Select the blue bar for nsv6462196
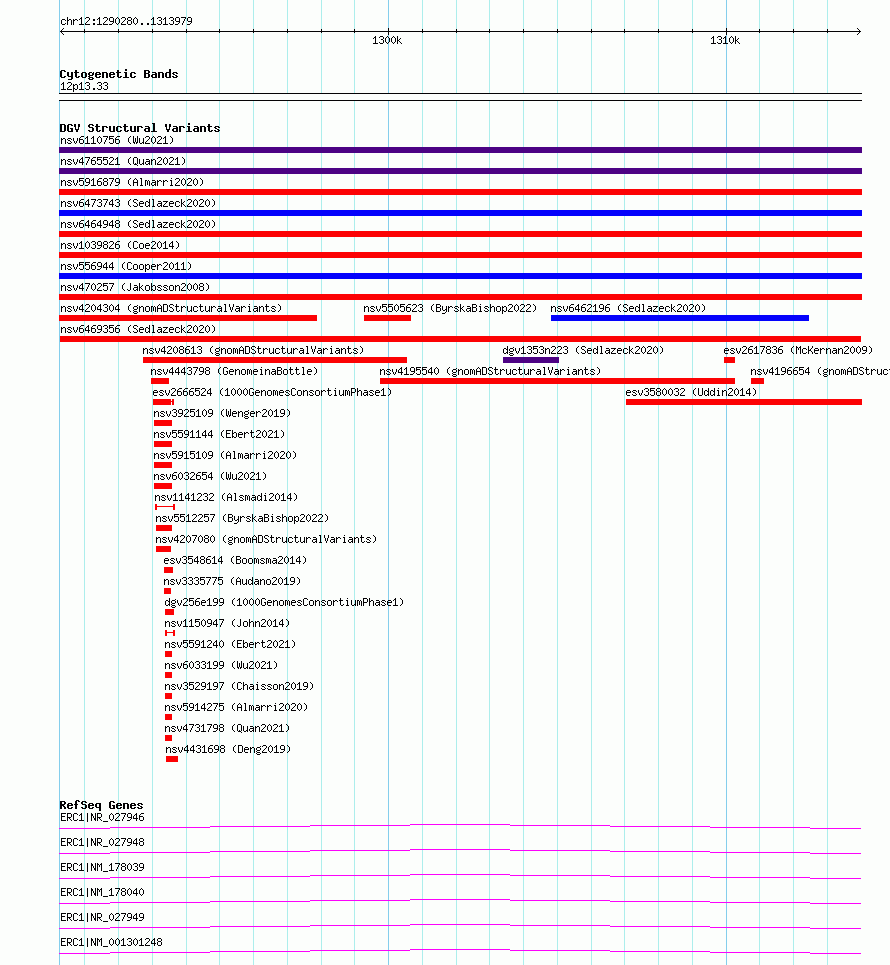The image size is (890, 965). 680,318
